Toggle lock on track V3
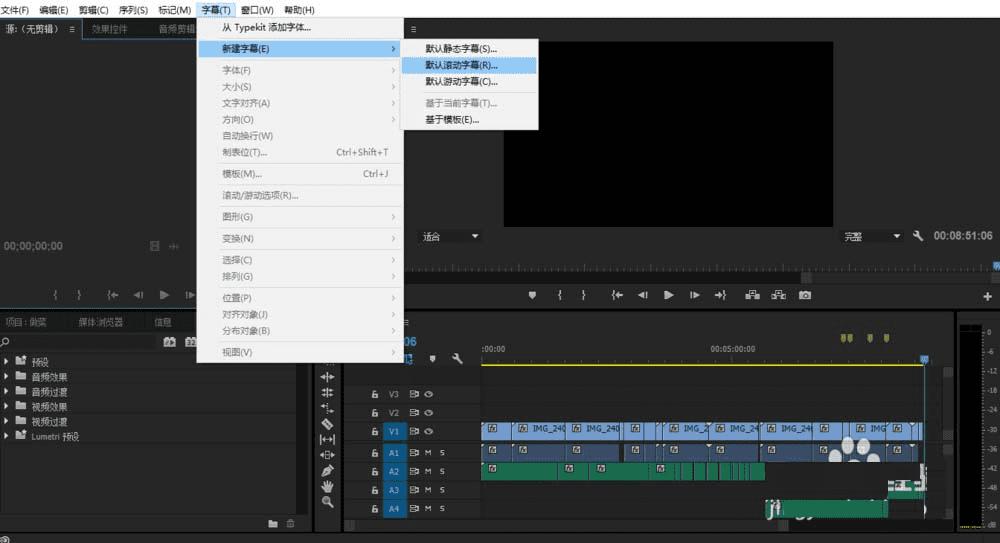Viewport: 1000px width, 543px height. (x=375, y=394)
